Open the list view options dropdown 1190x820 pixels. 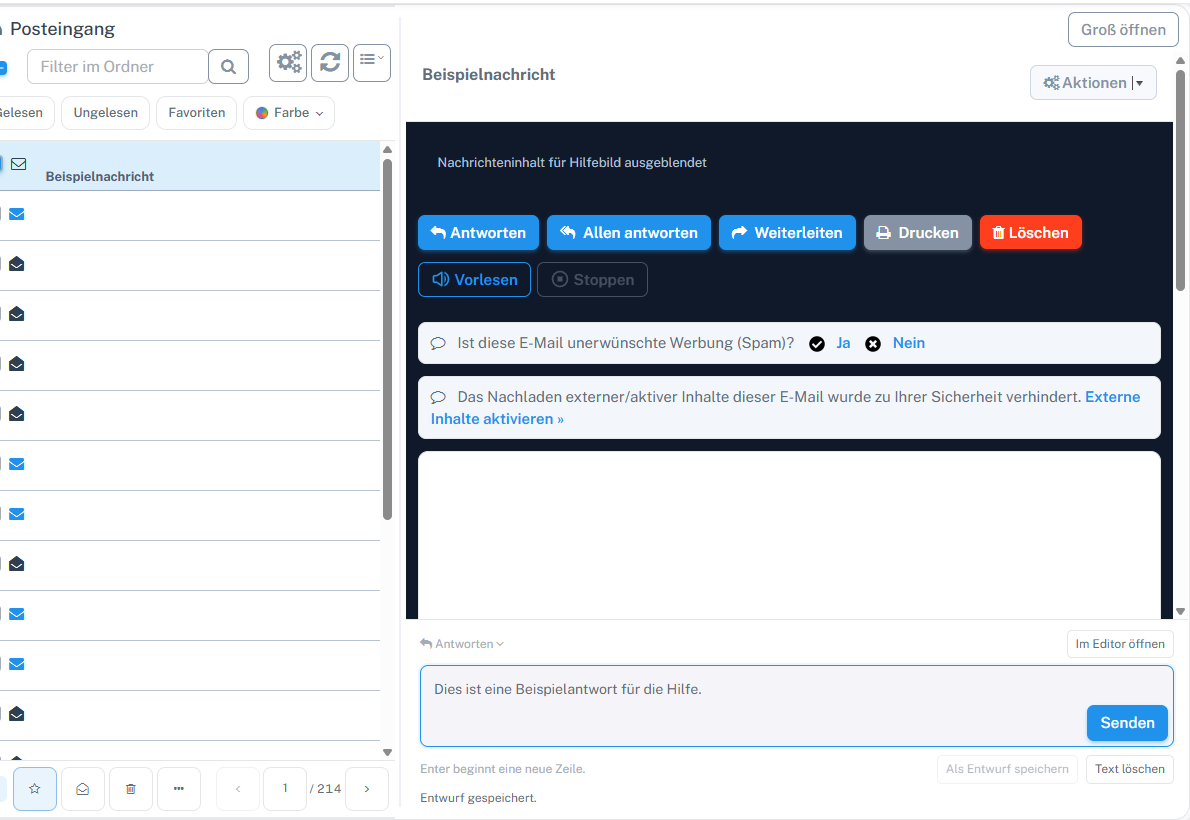pyautogui.click(x=372, y=62)
